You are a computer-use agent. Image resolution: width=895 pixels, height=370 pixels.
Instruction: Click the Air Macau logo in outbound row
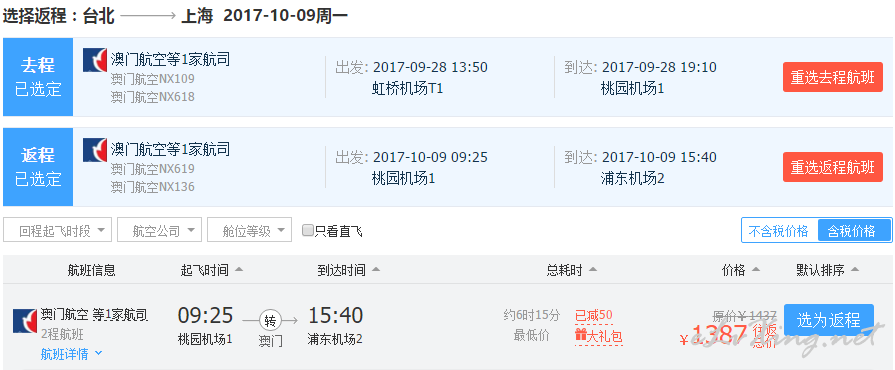[x=95, y=60]
